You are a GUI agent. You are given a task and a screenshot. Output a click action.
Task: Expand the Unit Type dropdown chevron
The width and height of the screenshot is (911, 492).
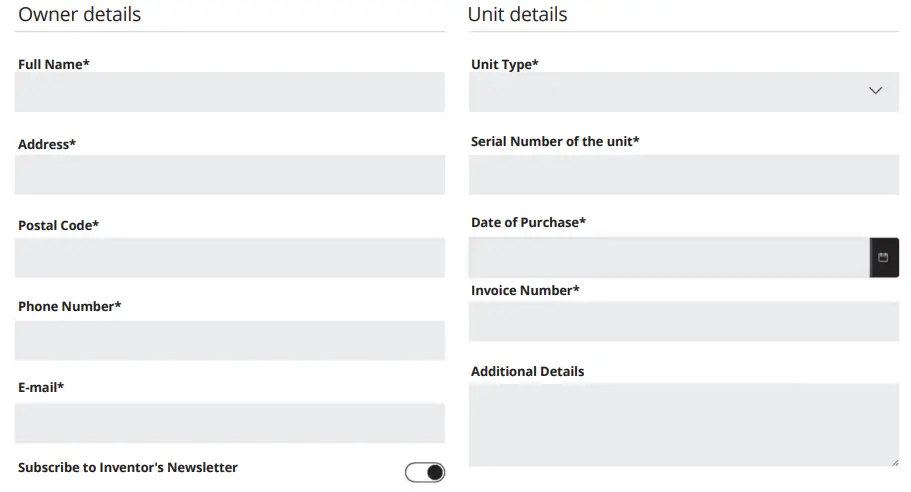(x=876, y=91)
